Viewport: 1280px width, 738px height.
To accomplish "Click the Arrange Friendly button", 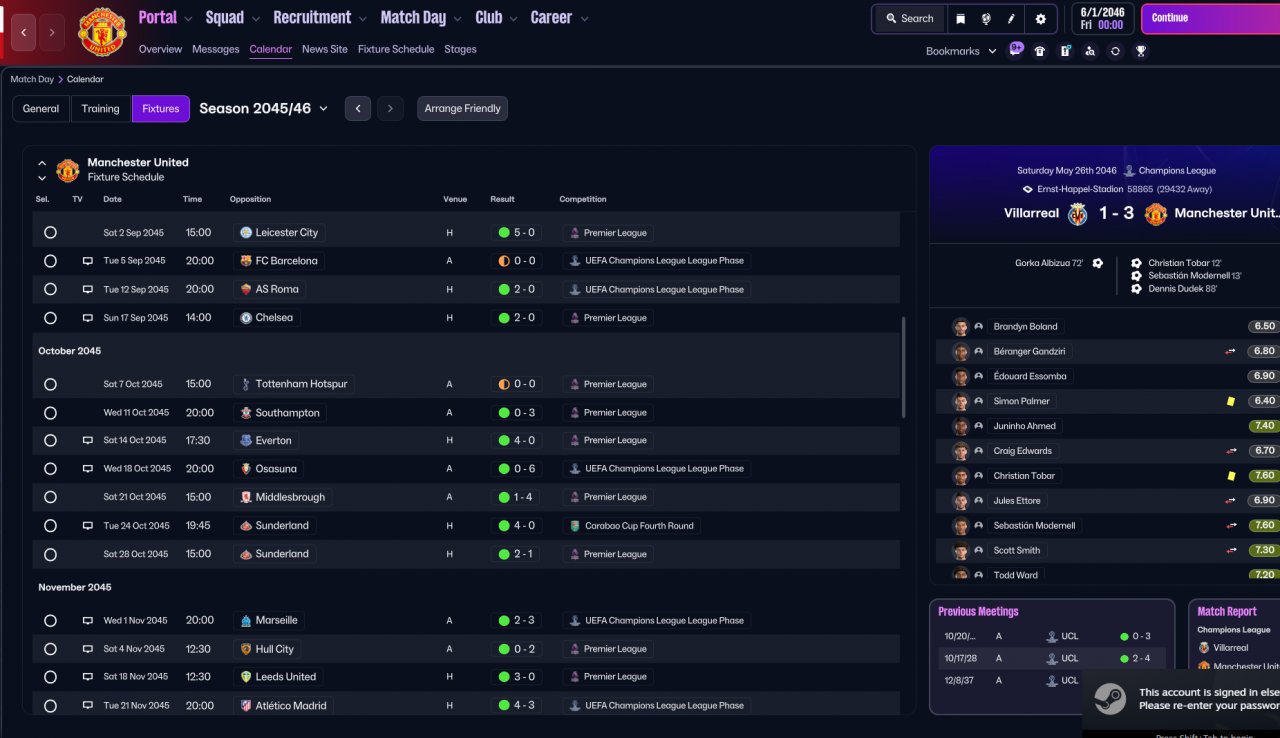I will coord(462,108).
